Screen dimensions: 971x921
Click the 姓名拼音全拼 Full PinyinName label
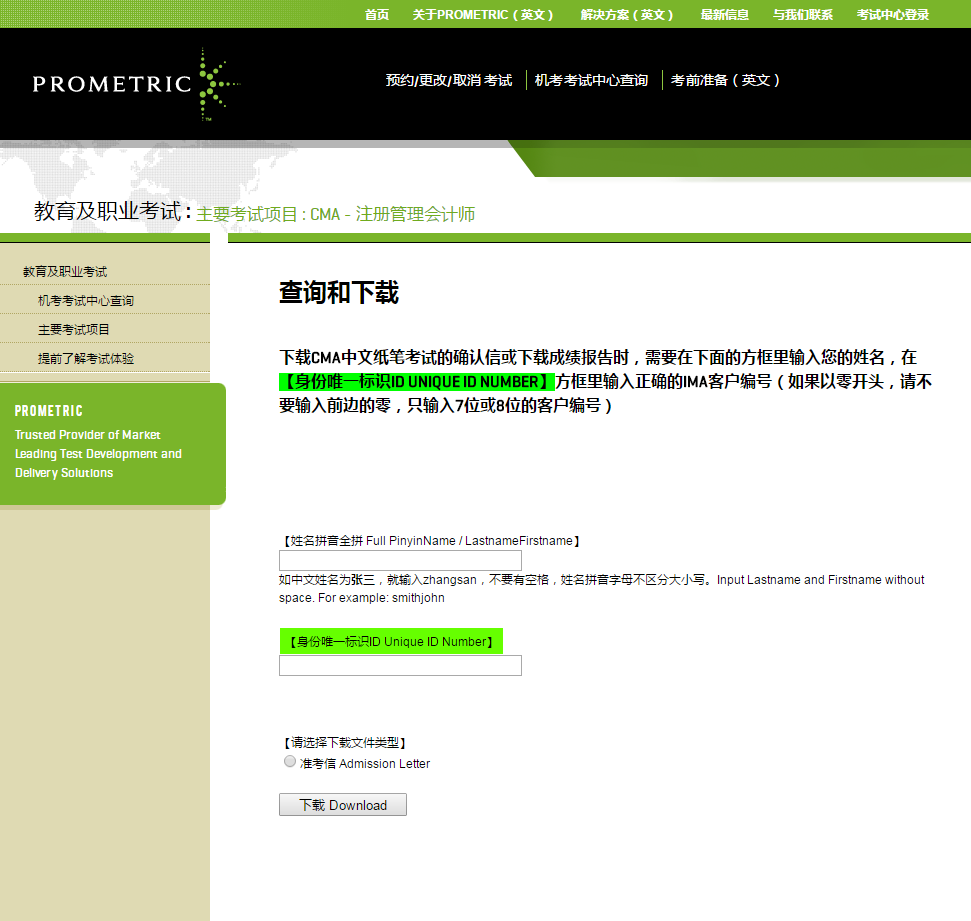(432, 541)
